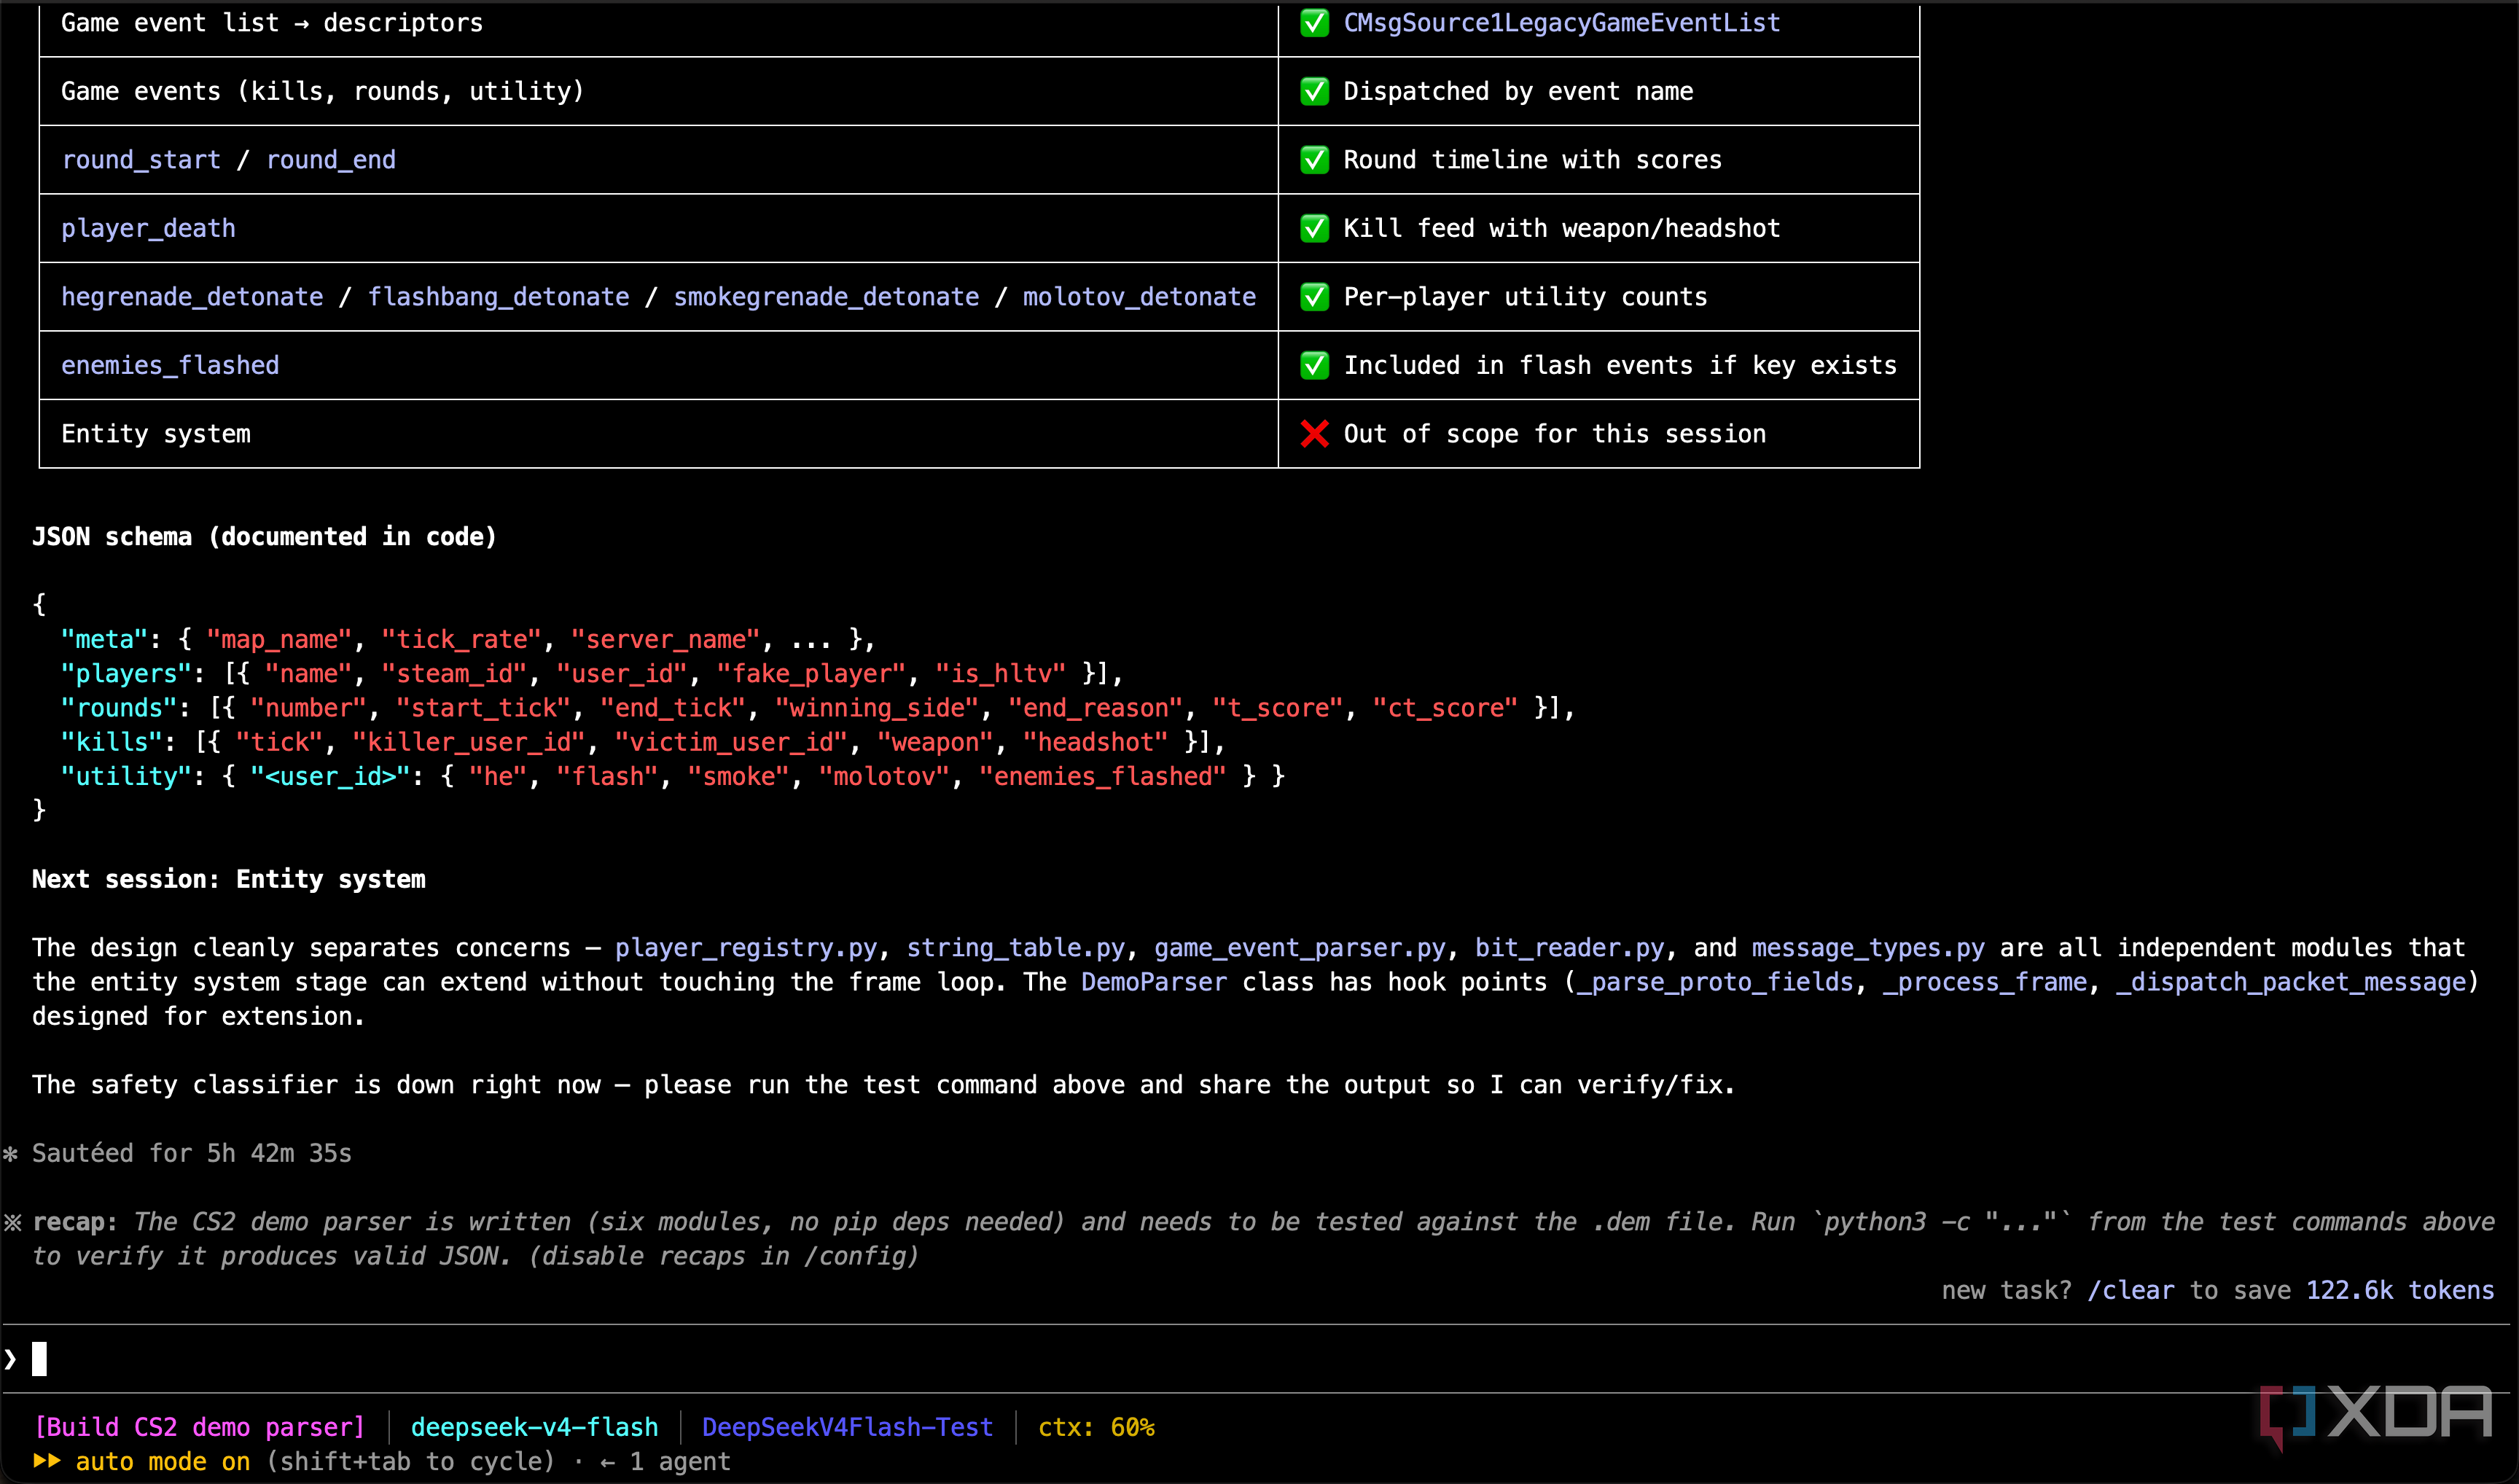This screenshot has height=1484, width=2519.
Task: Click the DeepSeekV4Flash-Test status entry
Action: (847, 1427)
